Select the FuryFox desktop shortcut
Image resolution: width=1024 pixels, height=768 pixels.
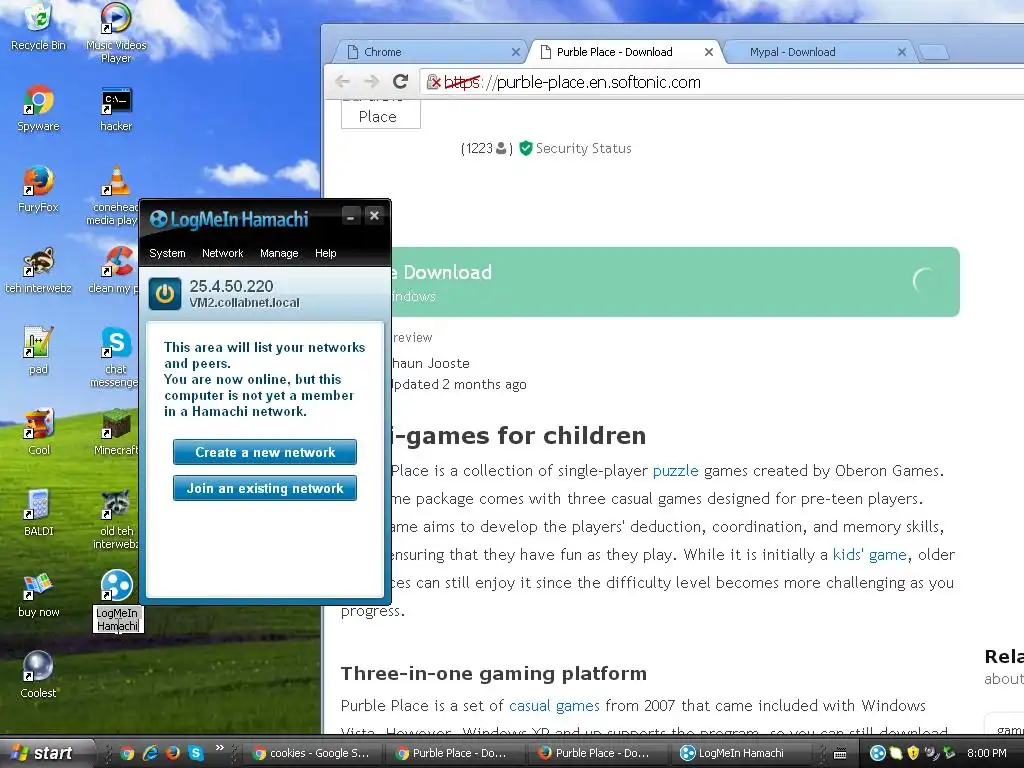pos(39,189)
